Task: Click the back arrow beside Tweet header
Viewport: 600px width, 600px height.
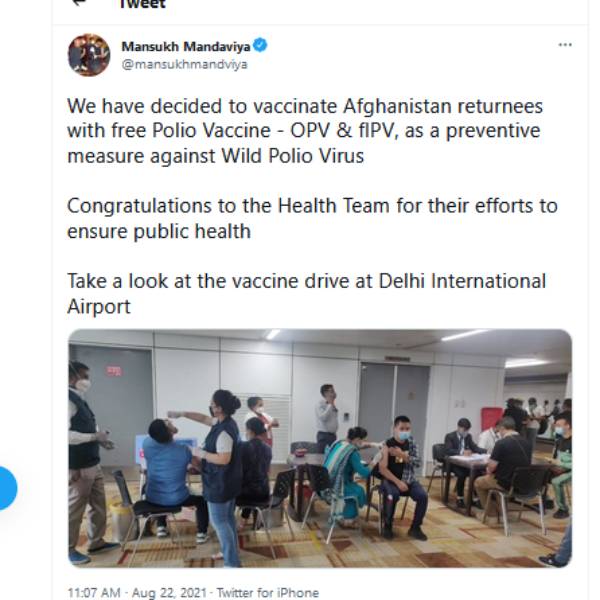Action: pyautogui.click(x=79, y=3)
